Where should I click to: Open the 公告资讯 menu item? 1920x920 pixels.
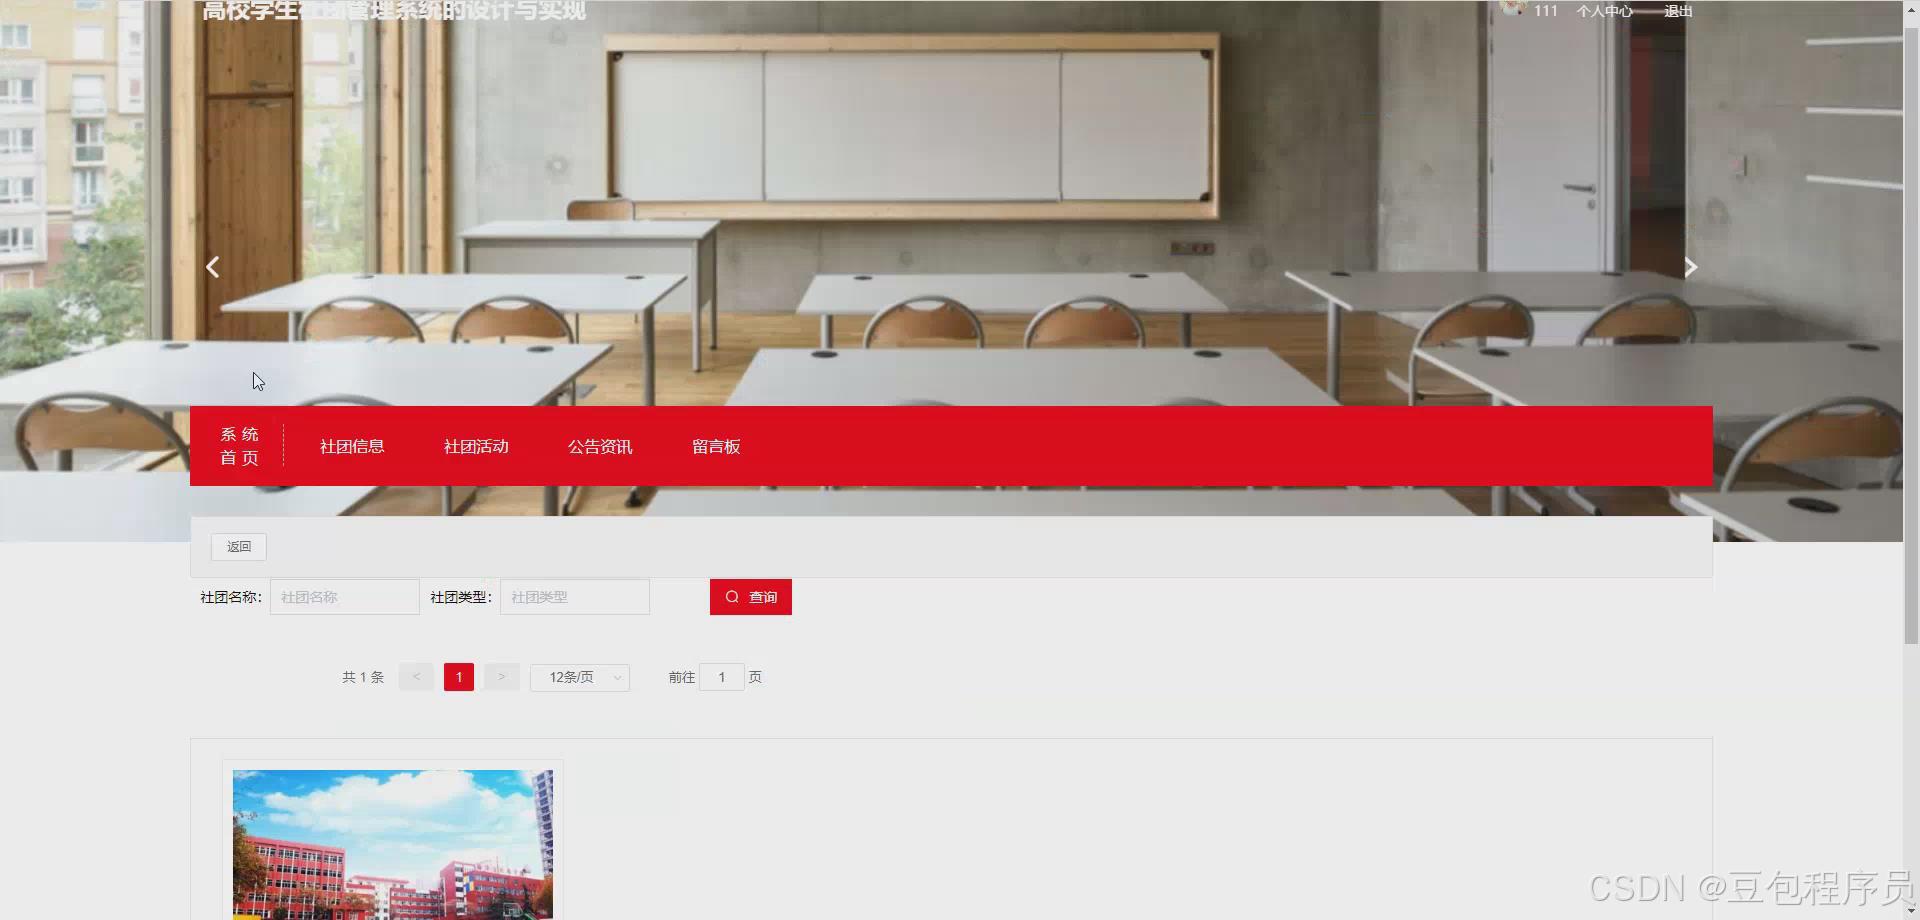(x=600, y=447)
